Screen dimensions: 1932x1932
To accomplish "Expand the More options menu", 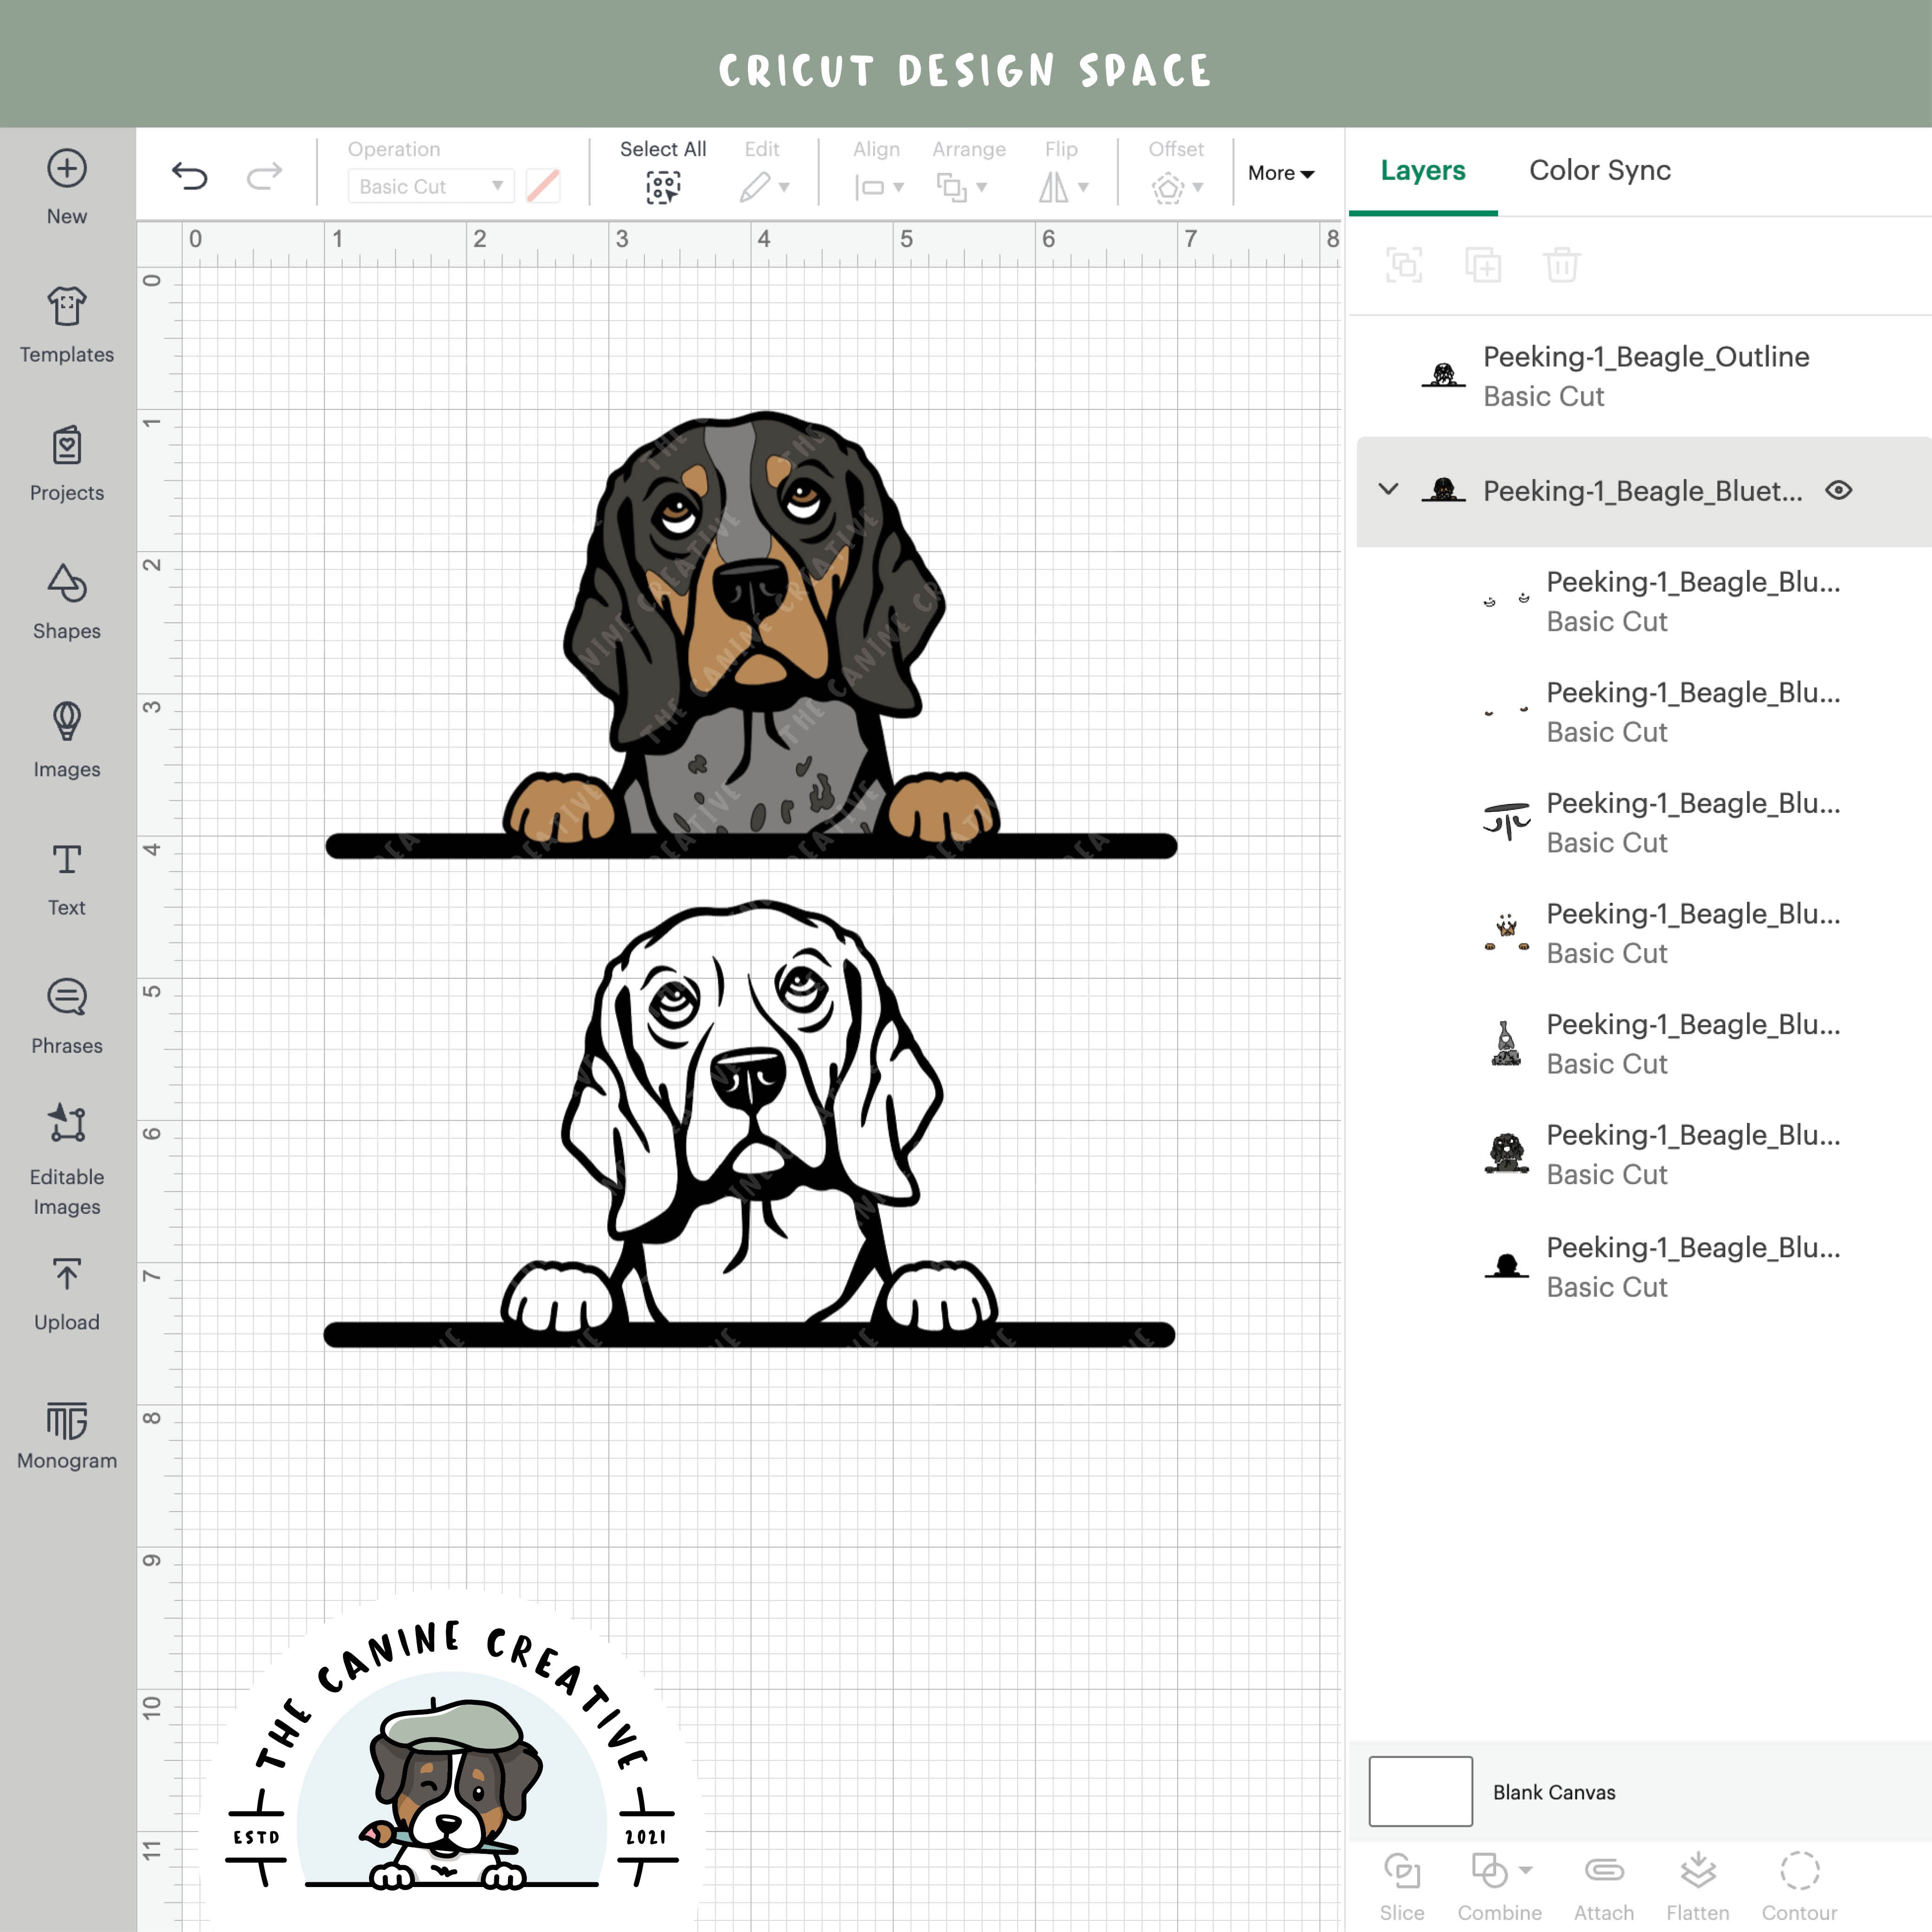I will pos(1281,172).
